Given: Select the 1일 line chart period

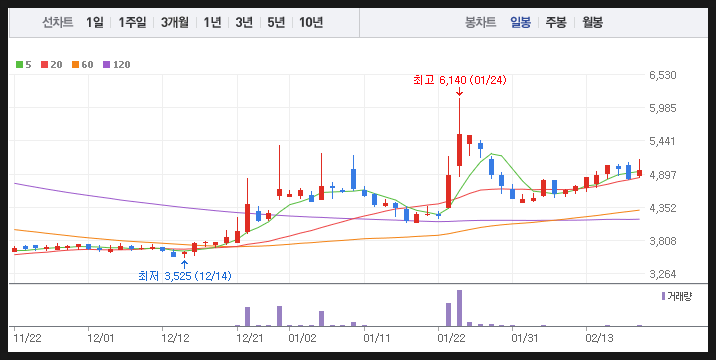Looking at the screenshot, I should coord(95,22).
